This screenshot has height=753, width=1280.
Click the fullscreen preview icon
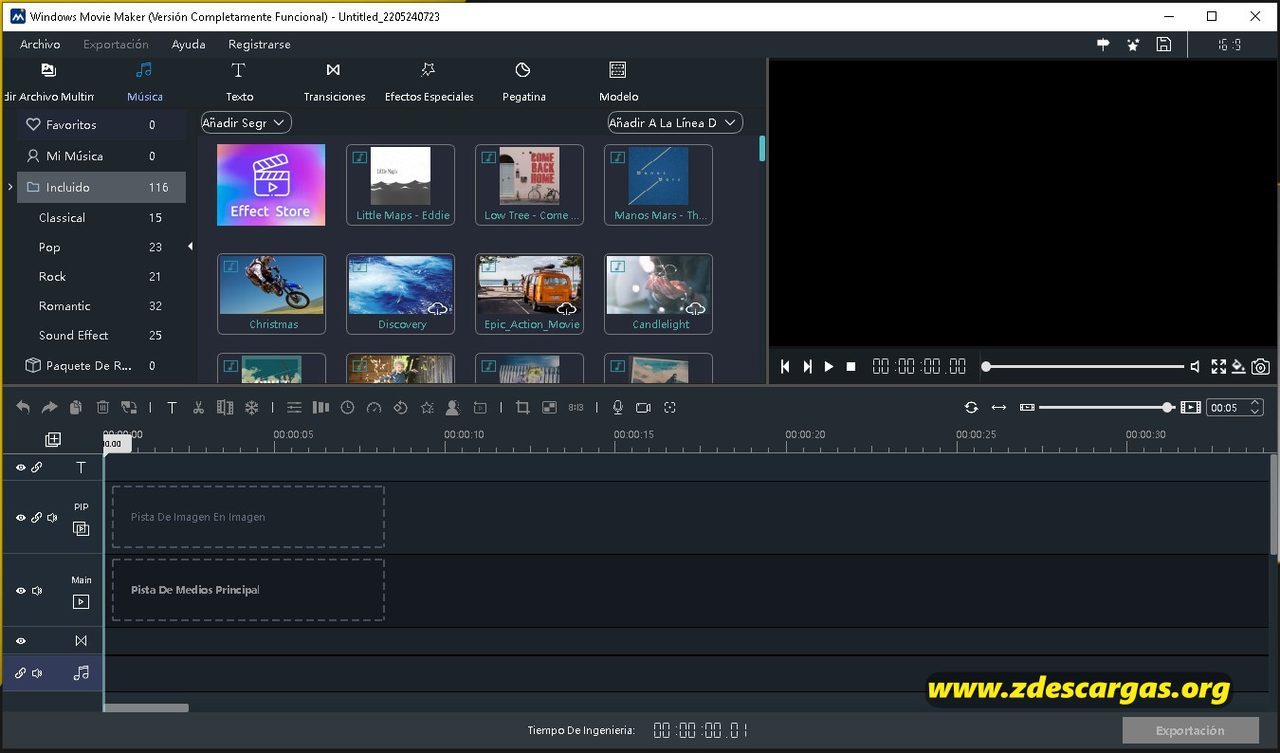tap(1218, 367)
